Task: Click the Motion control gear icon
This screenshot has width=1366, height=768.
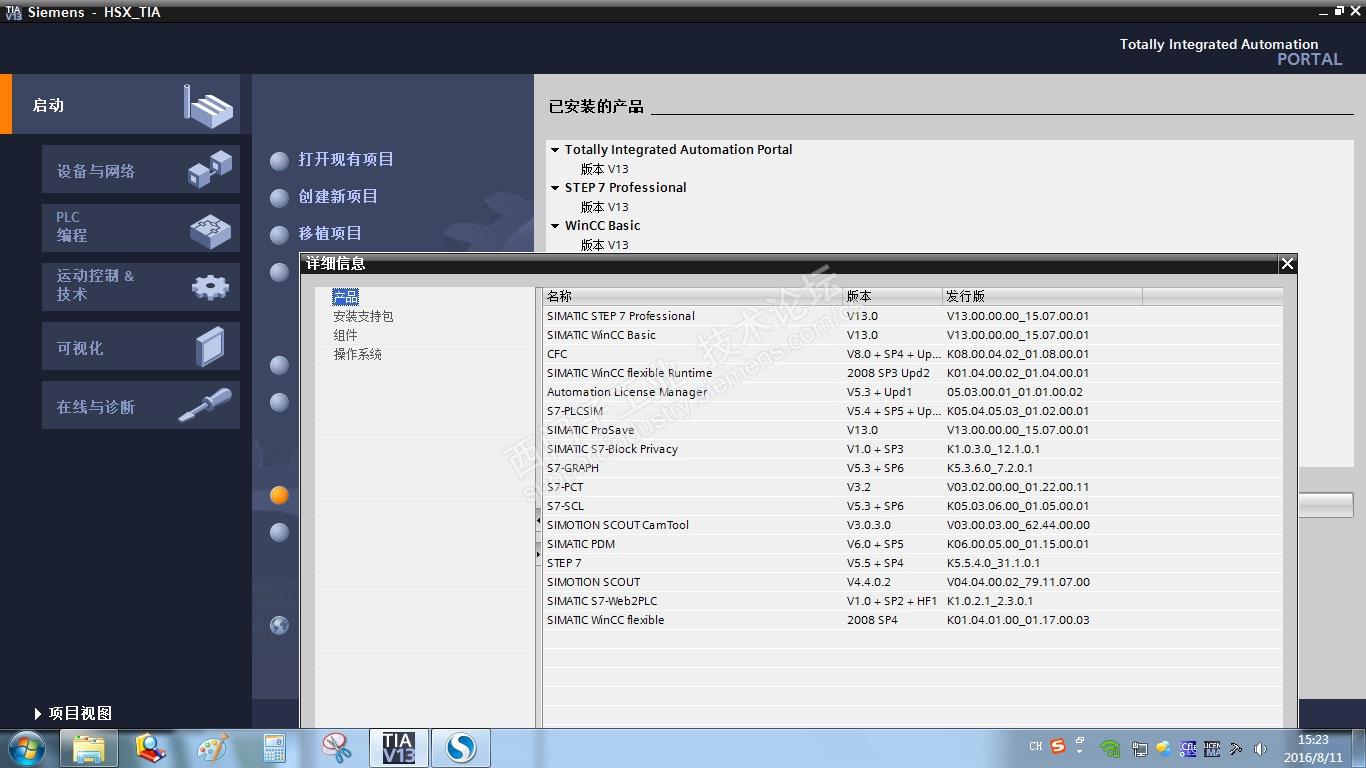Action: 210,287
